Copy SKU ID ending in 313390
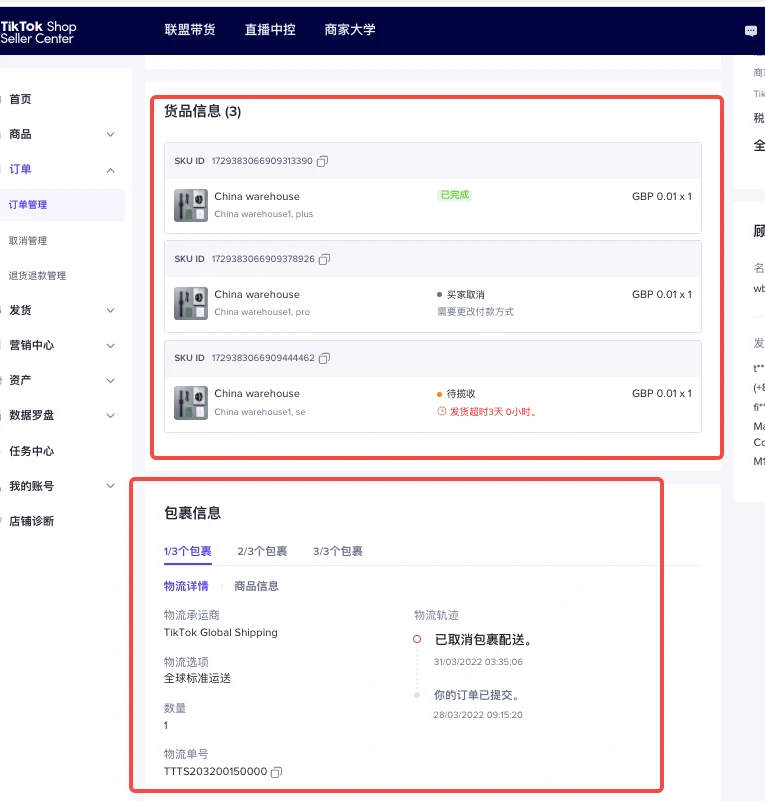Screen dimensions: 765x801 [x=323, y=161]
